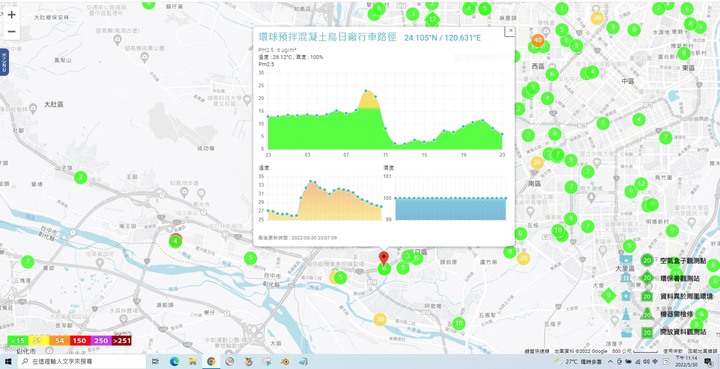Click legend label 開放資料觀測站
This screenshot has width=720, height=369.
pos(683,332)
